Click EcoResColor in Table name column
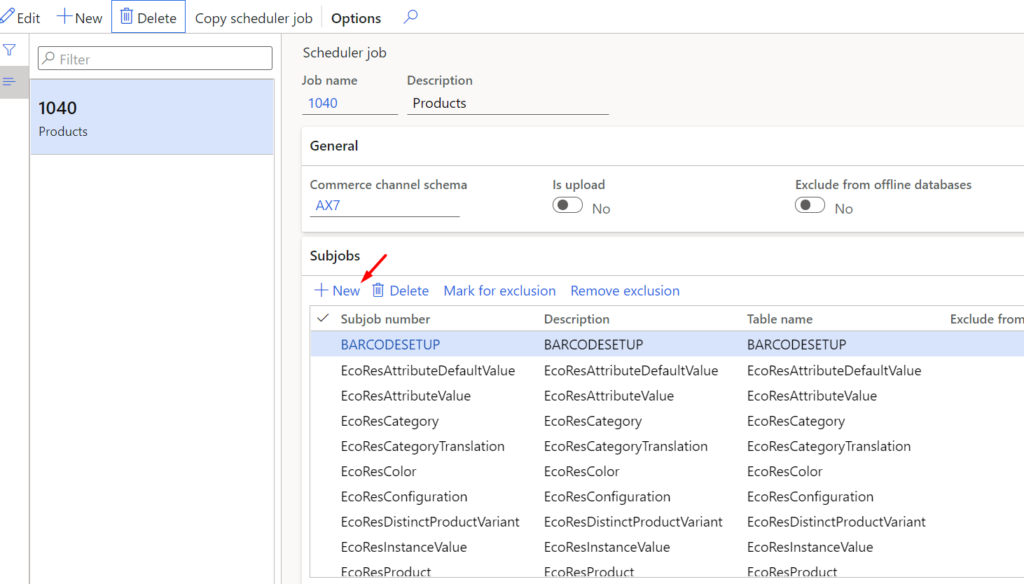The image size is (1024, 584). tap(785, 471)
